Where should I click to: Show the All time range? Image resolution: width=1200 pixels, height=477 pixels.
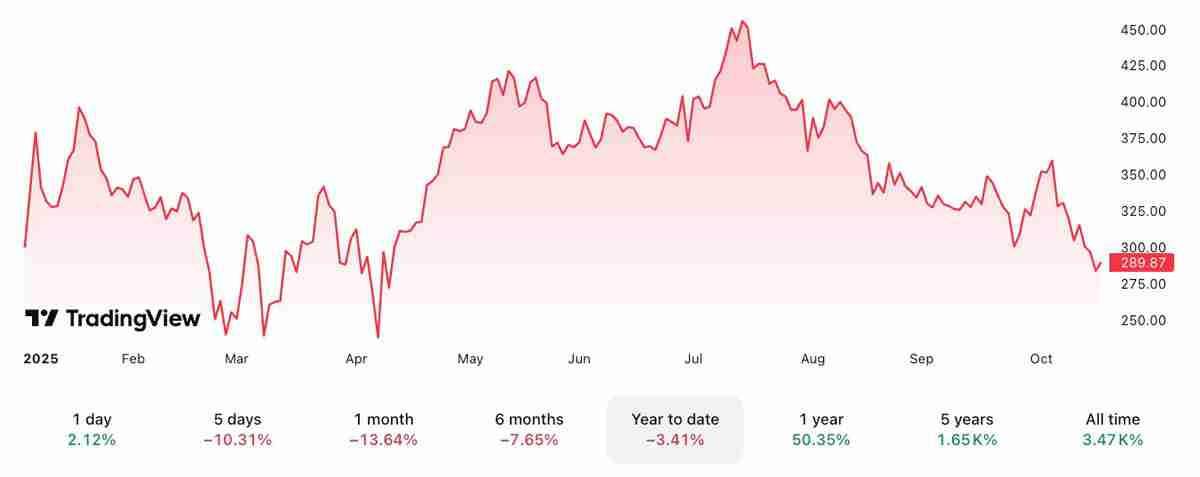click(x=1112, y=430)
